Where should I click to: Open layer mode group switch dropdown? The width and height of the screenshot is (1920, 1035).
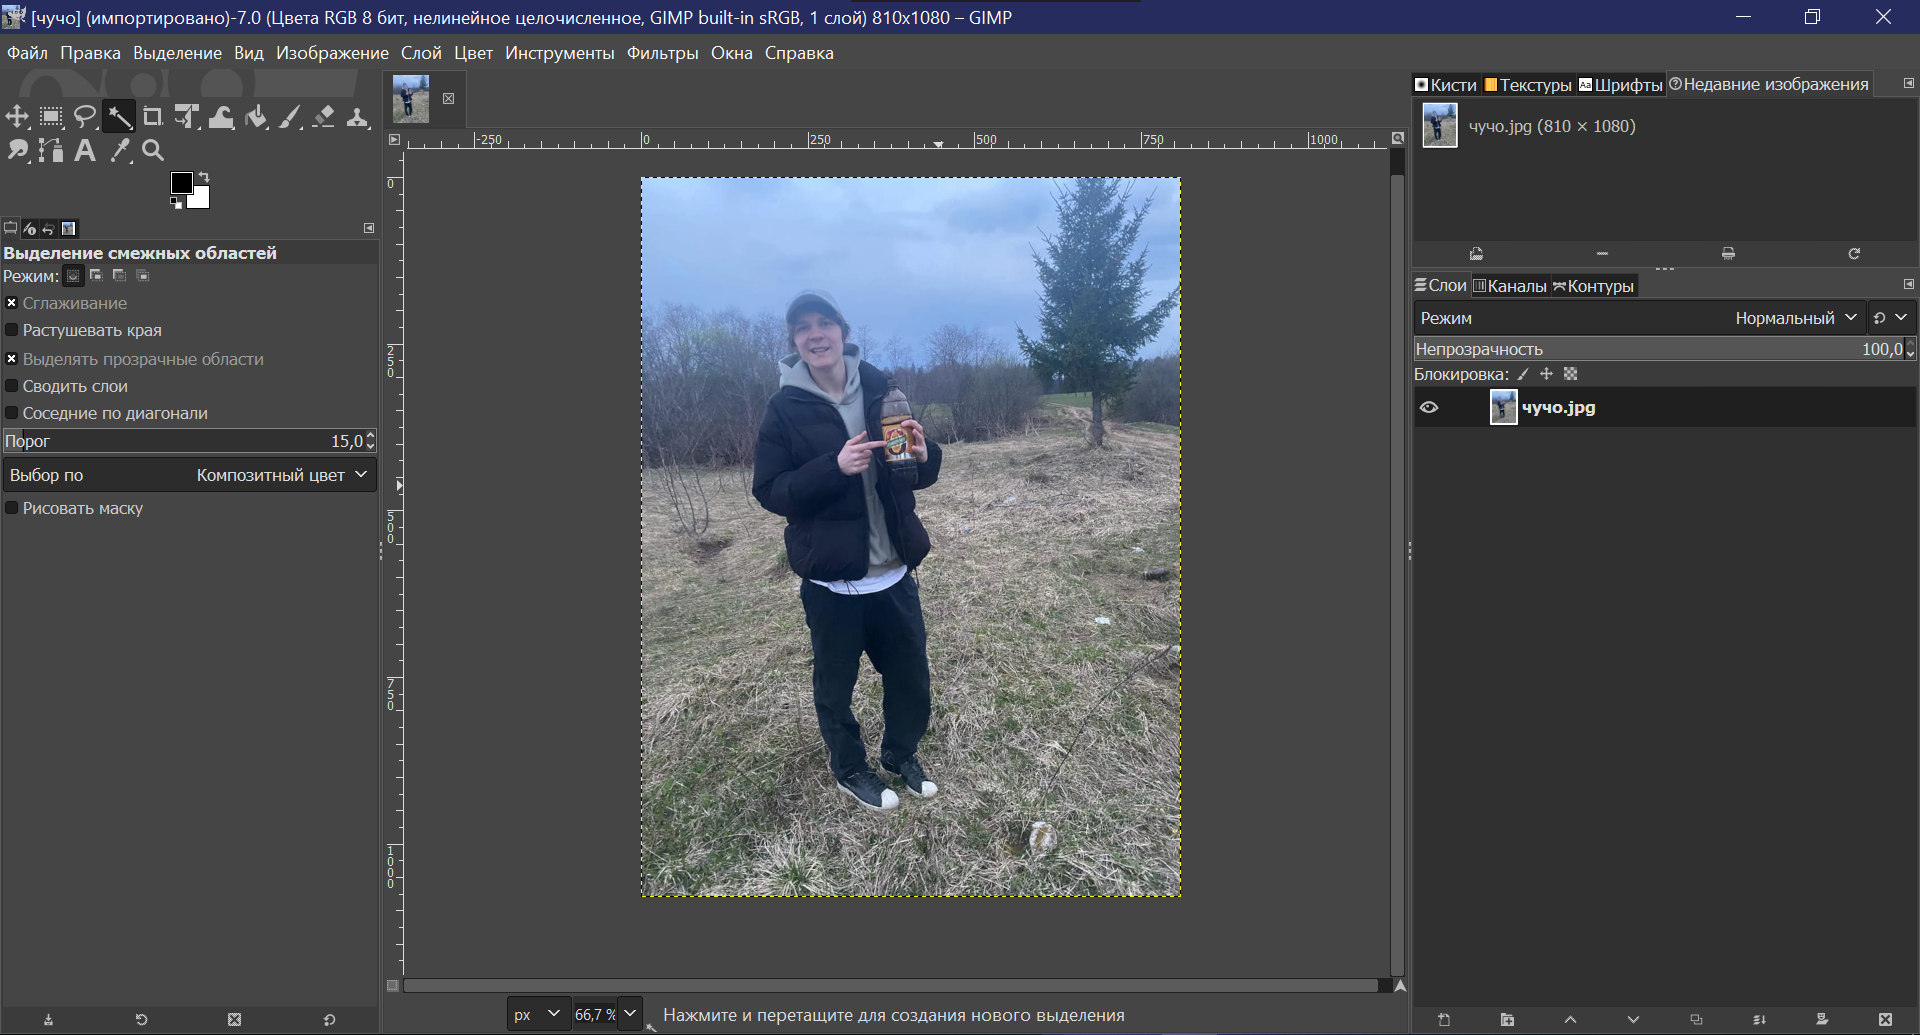tap(1890, 318)
